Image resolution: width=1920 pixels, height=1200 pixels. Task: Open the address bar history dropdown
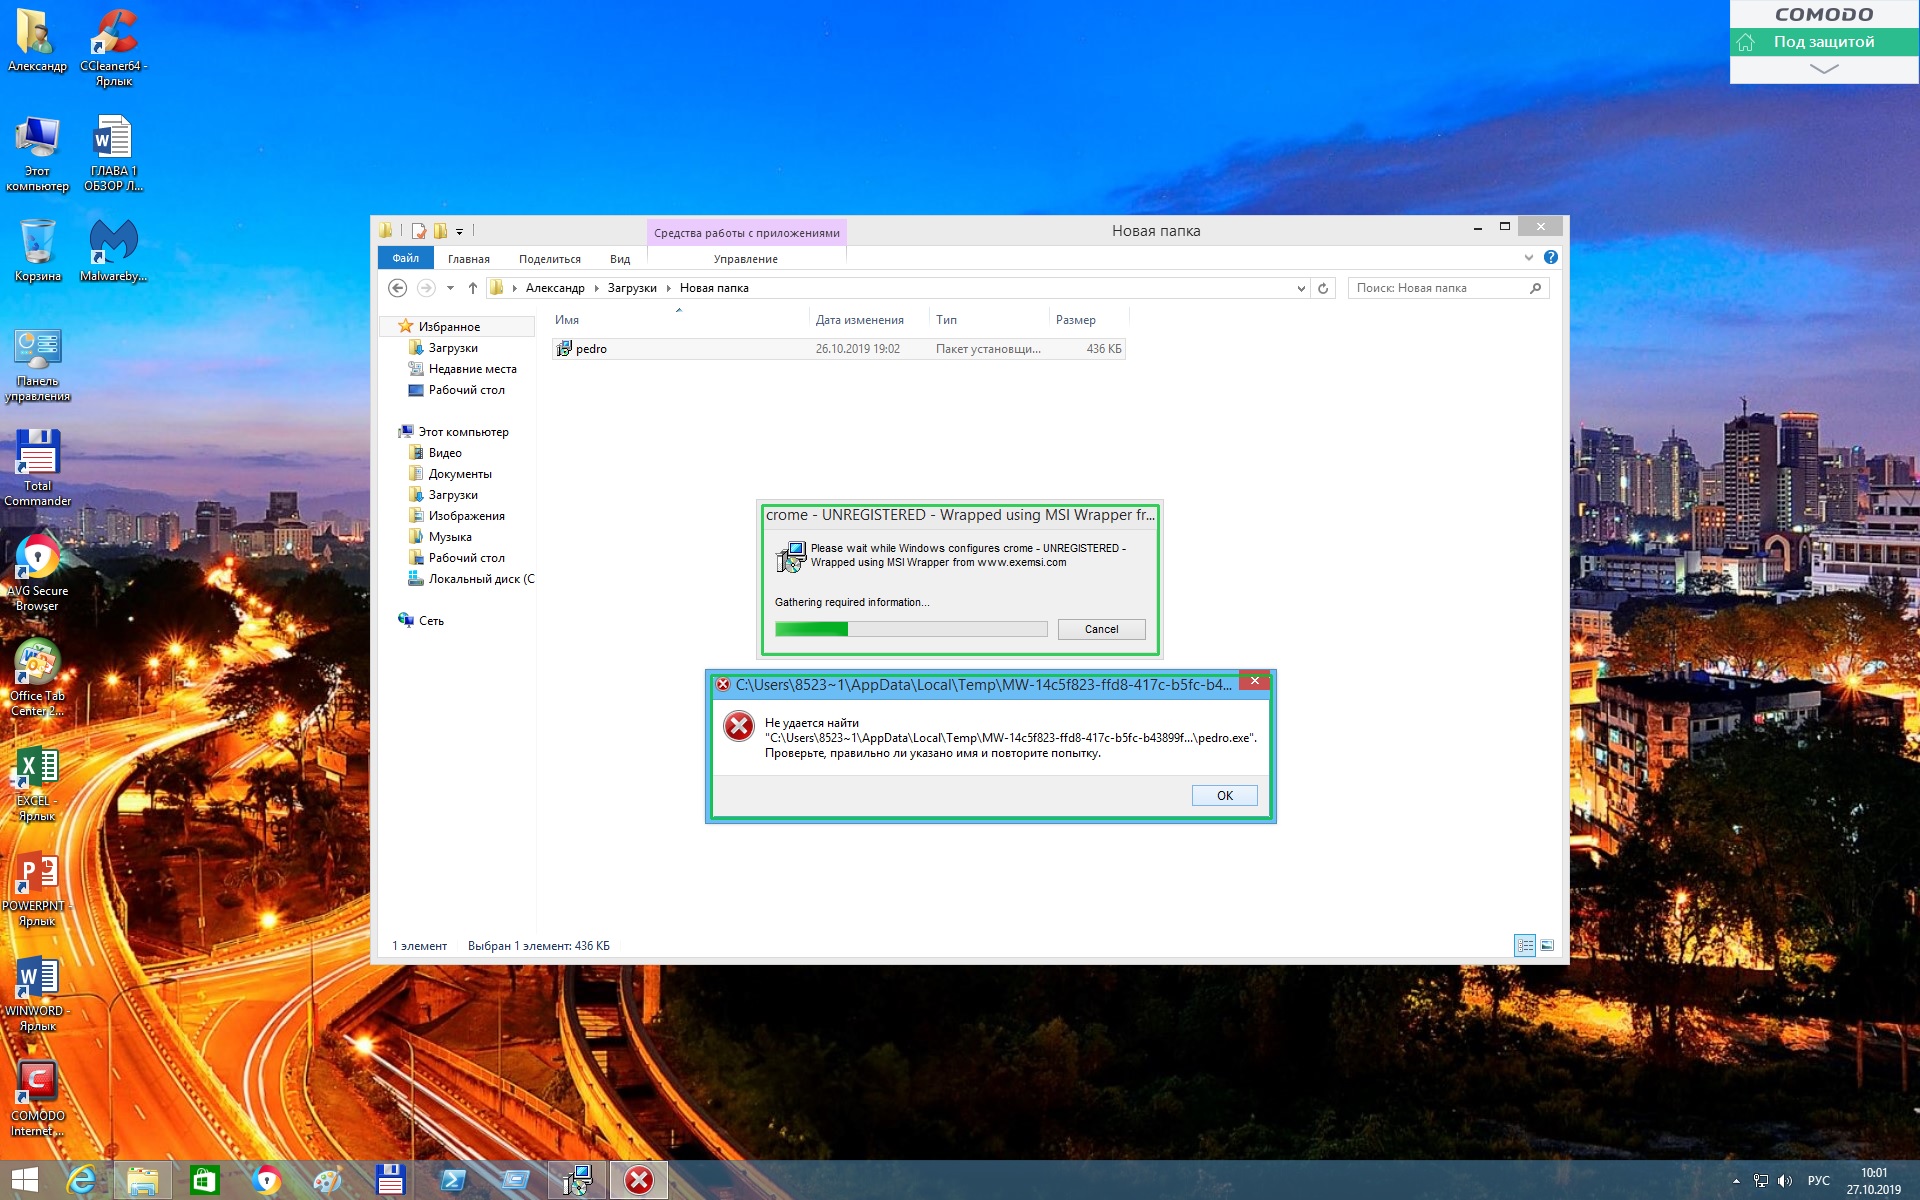point(1301,288)
